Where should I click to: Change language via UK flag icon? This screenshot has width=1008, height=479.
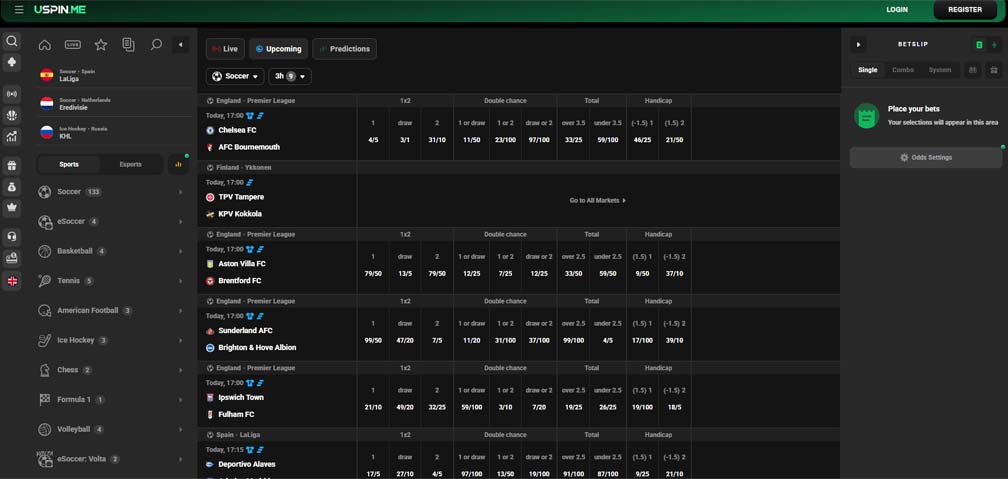pyautogui.click(x=12, y=281)
